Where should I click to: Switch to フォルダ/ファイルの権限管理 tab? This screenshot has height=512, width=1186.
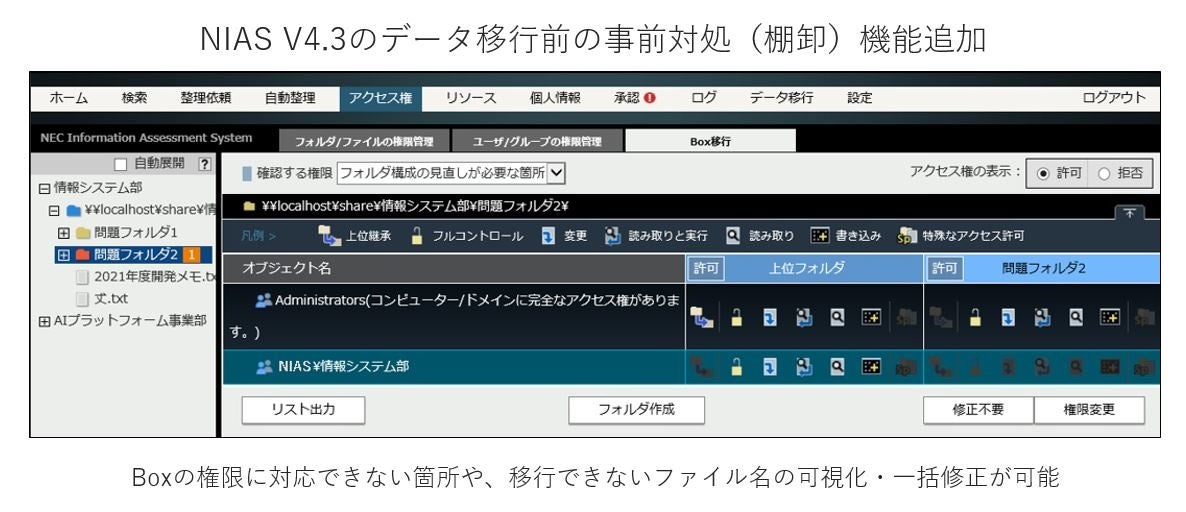(x=364, y=141)
